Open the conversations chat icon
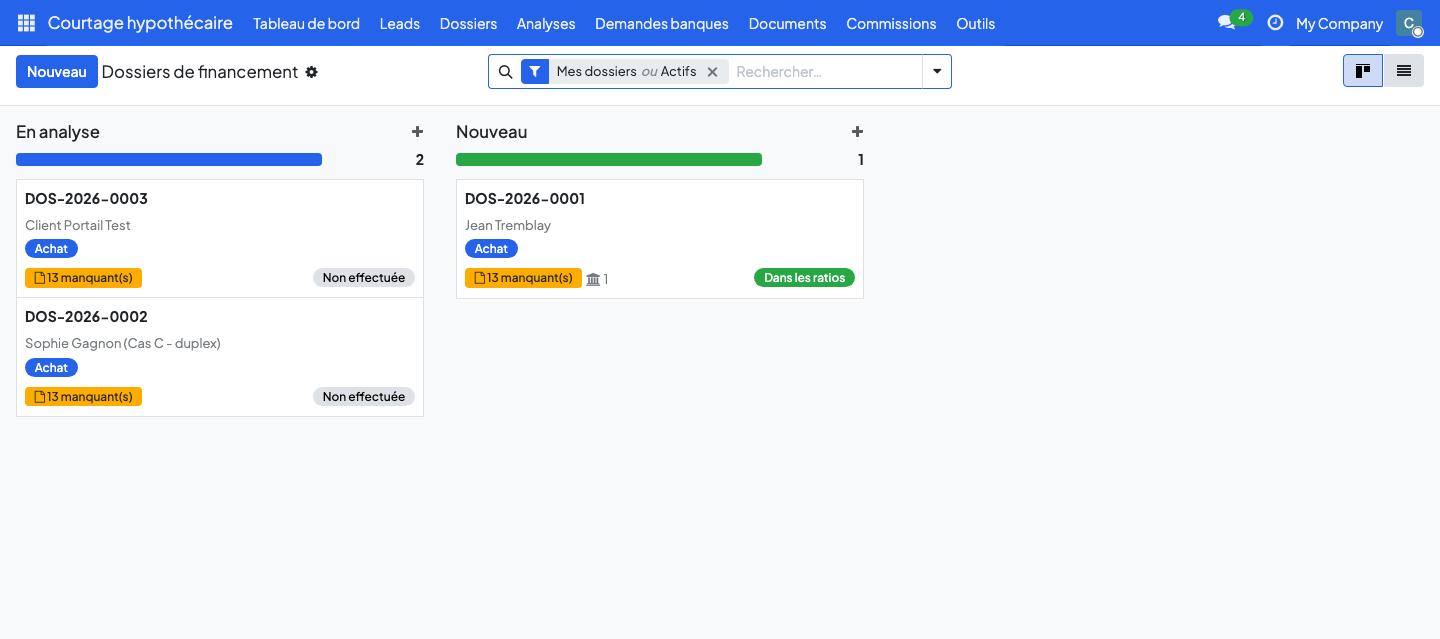 [1226, 23]
